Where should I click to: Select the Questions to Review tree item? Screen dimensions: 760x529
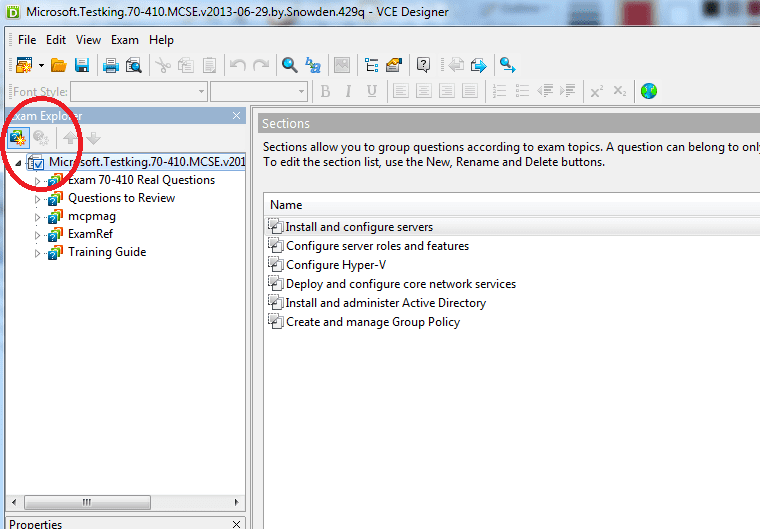(x=121, y=198)
